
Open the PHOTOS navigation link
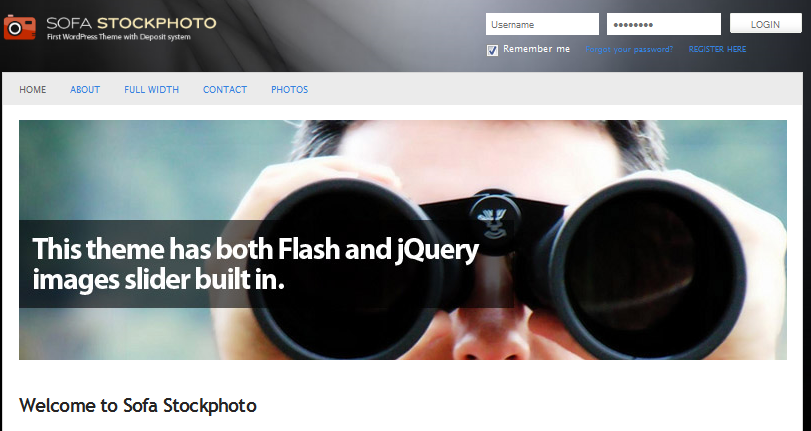pos(290,90)
